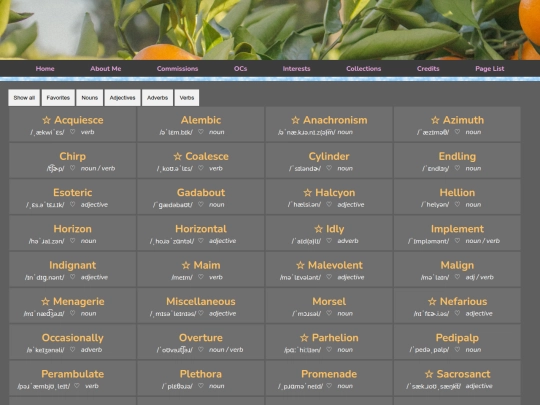Screen dimensions: 540x405
Task: Click the 'adj / verb' label under Malign
Action: coord(479,277)
